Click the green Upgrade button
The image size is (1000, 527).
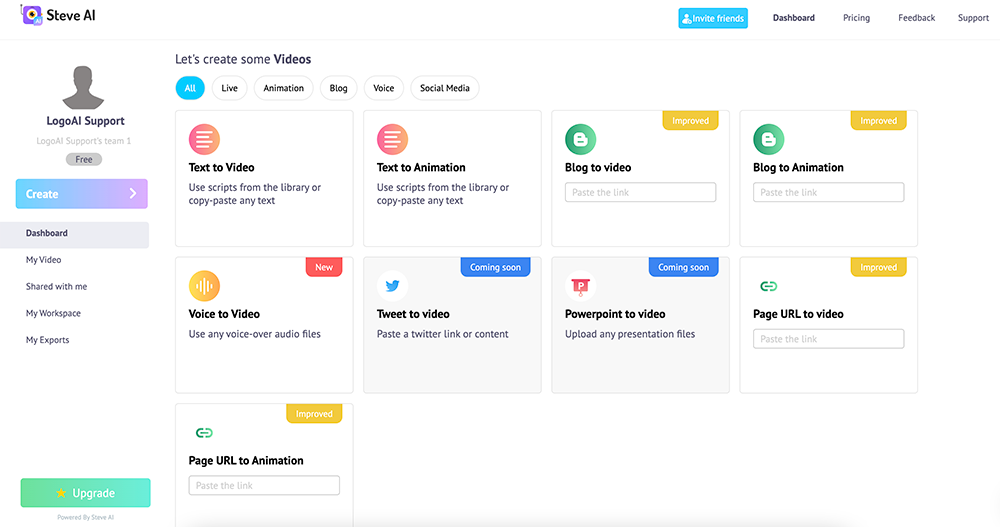coord(85,493)
